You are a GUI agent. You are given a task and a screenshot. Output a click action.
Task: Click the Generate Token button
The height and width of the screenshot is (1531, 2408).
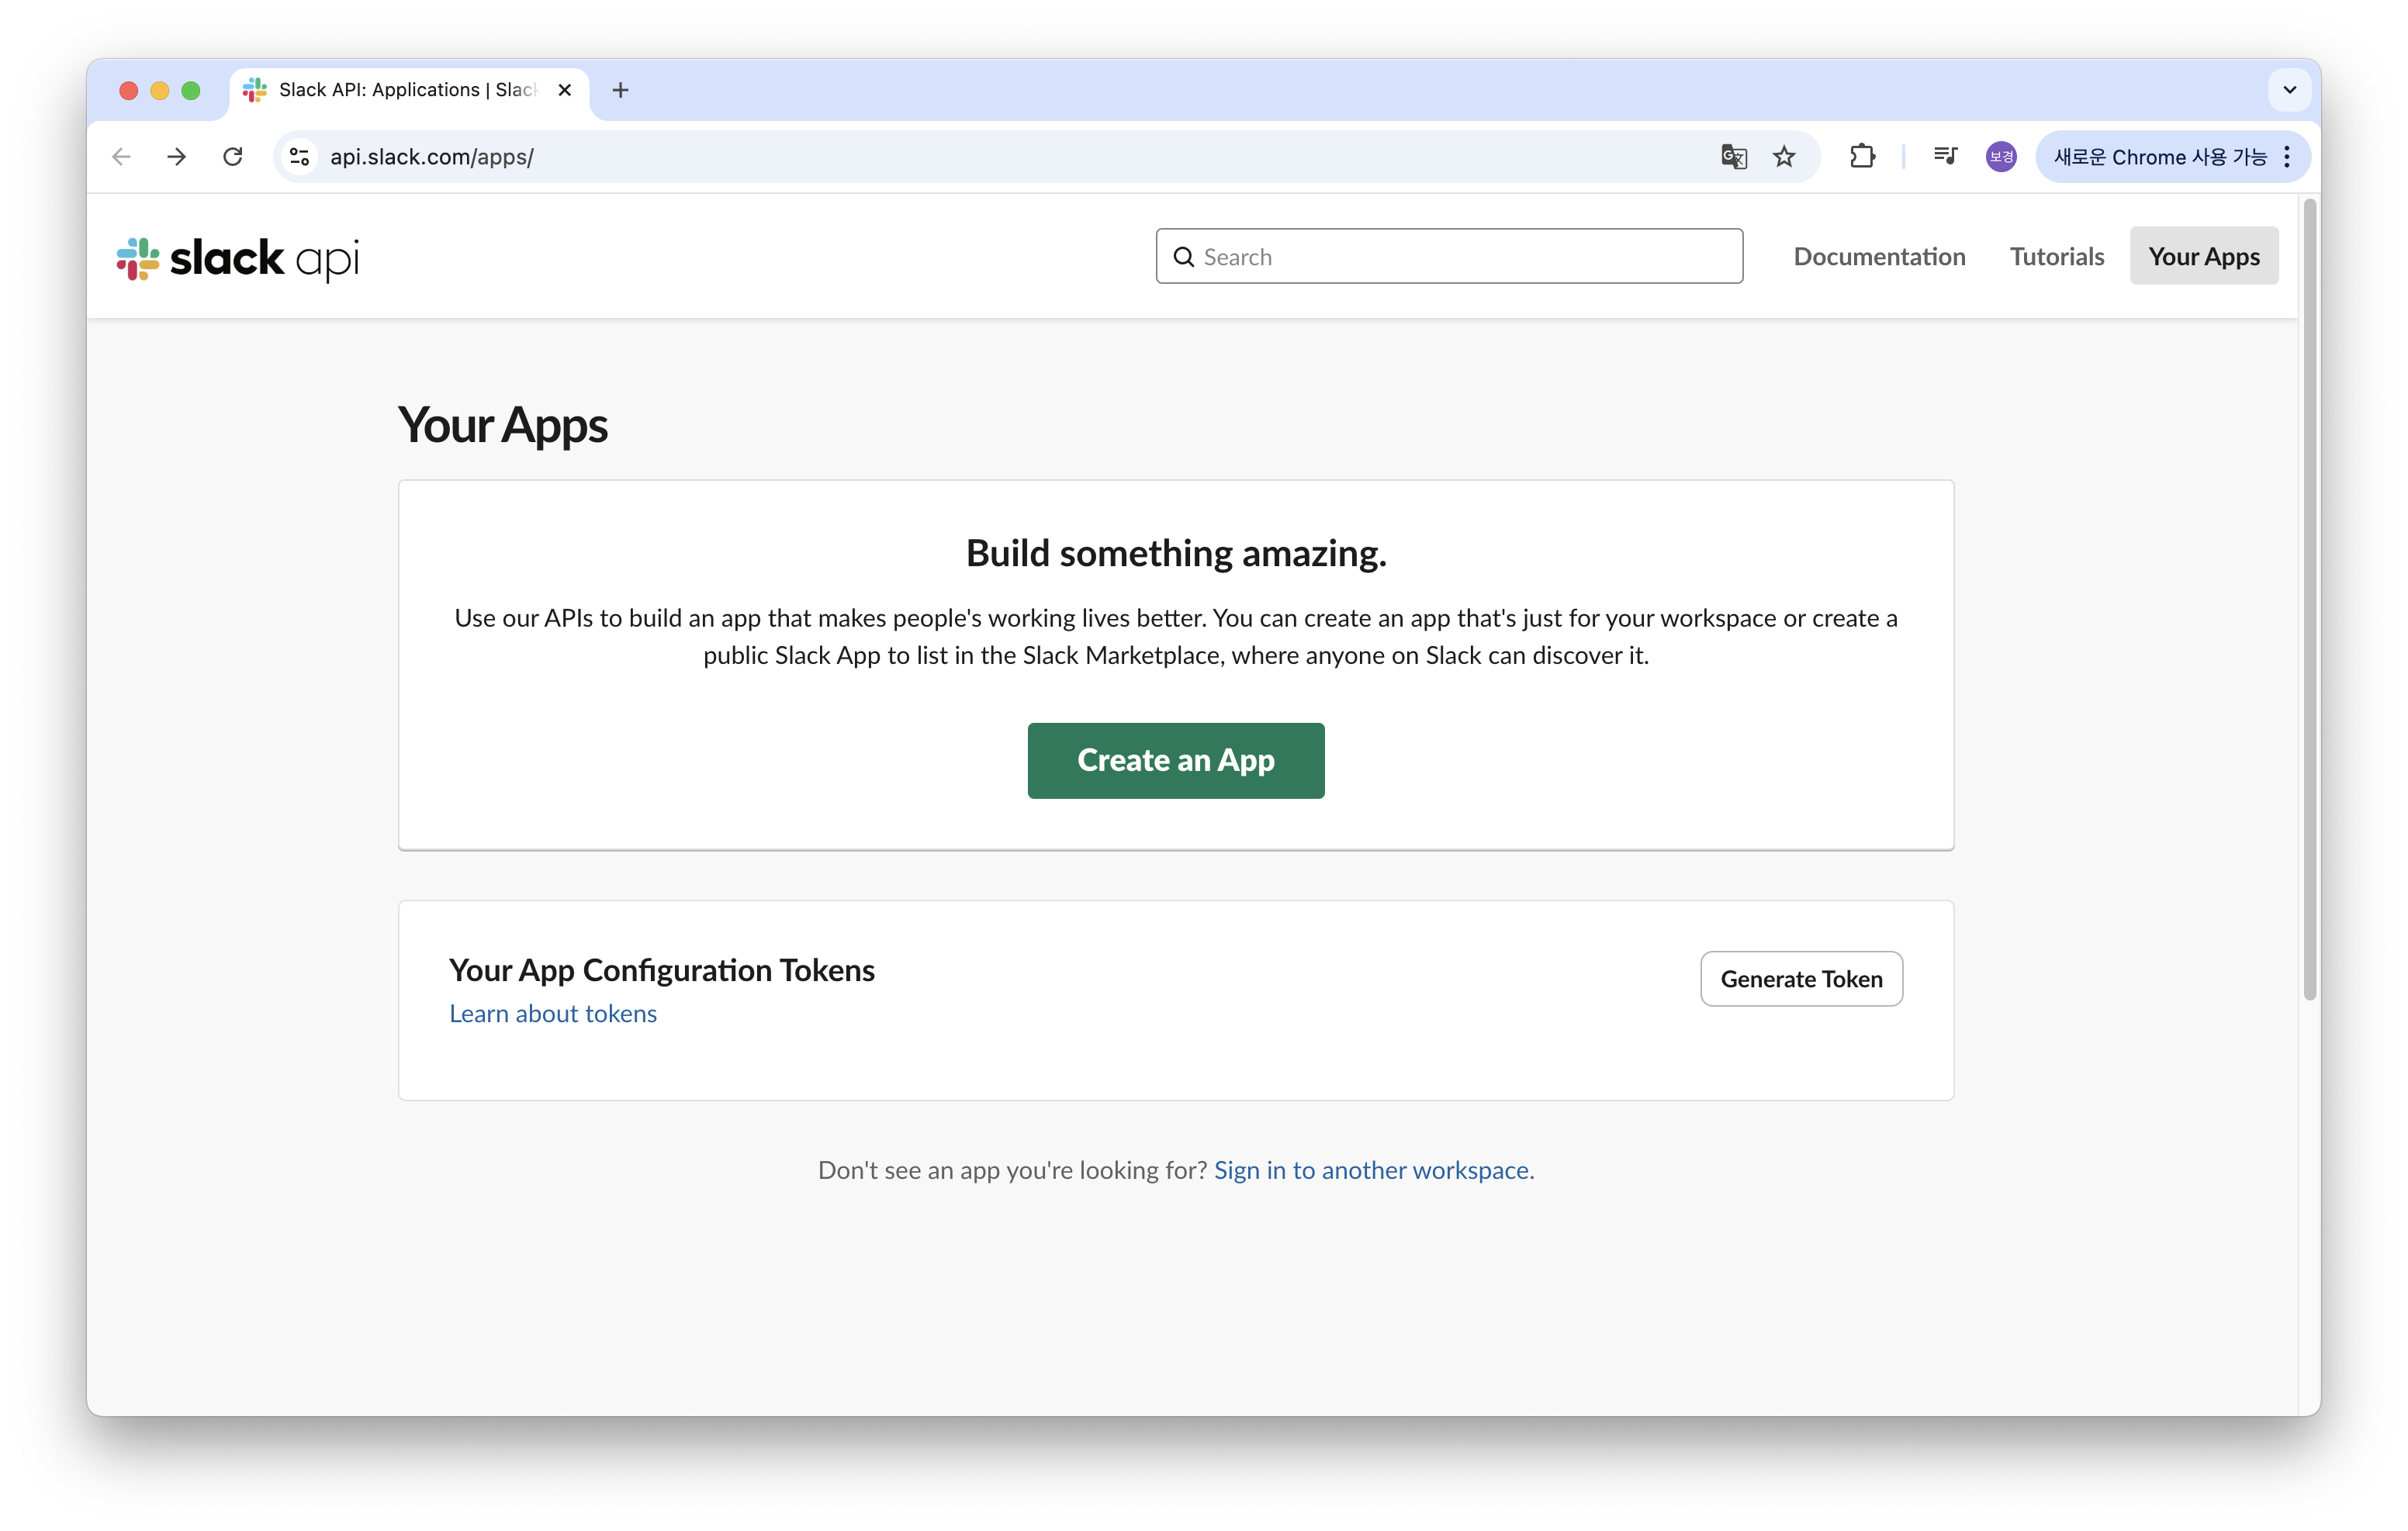tap(1801, 979)
